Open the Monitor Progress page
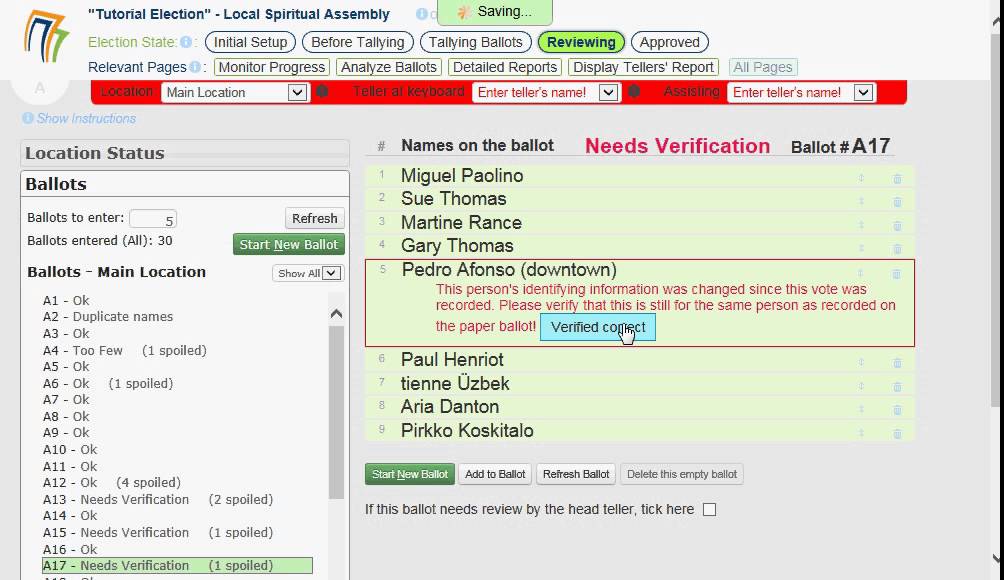This screenshot has width=1004, height=580. [271, 67]
